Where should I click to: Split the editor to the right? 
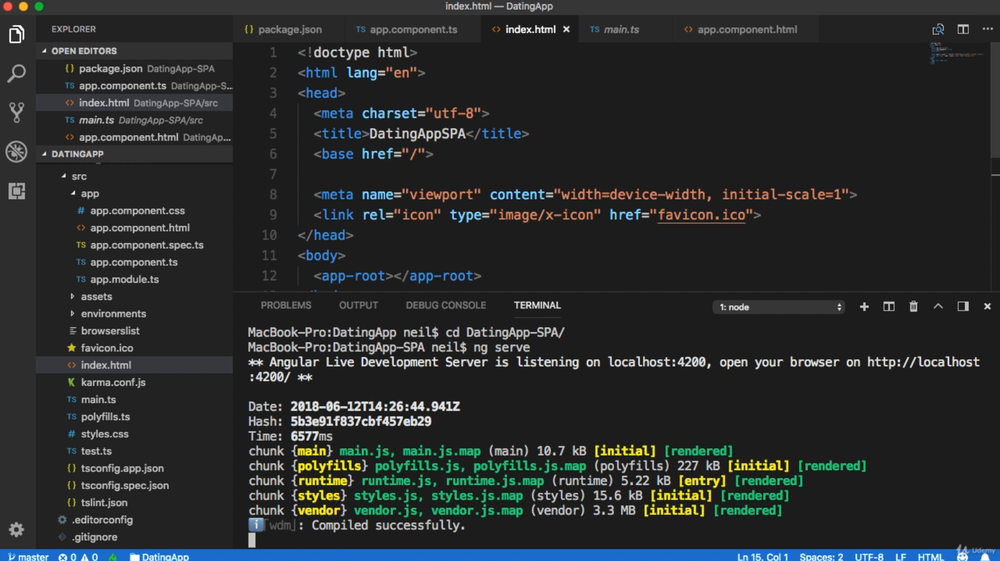963,30
